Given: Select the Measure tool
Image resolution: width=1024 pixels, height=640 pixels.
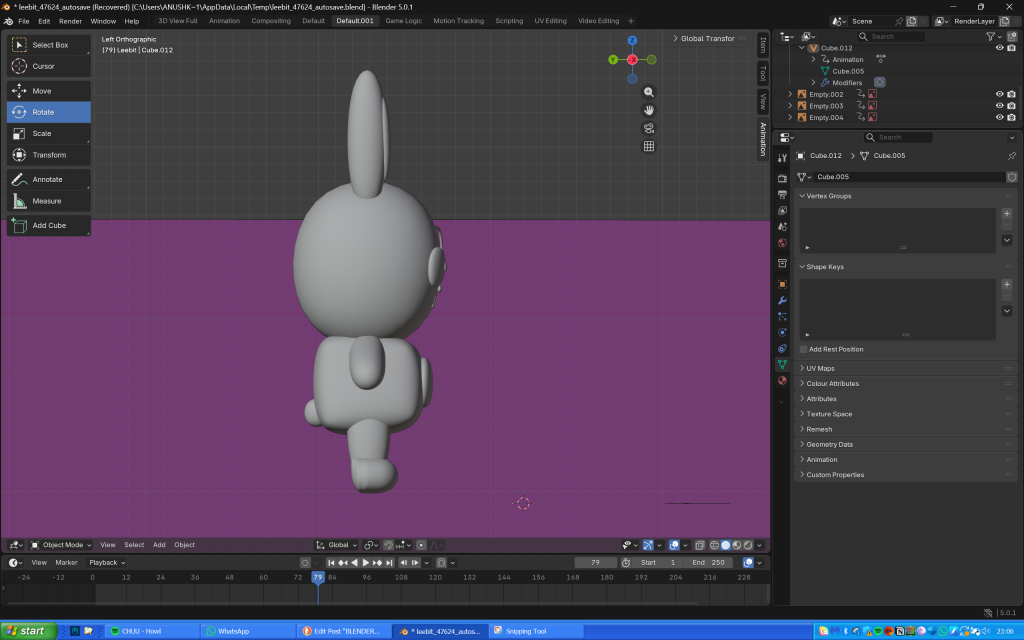Looking at the screenshot, I should 48,201.
